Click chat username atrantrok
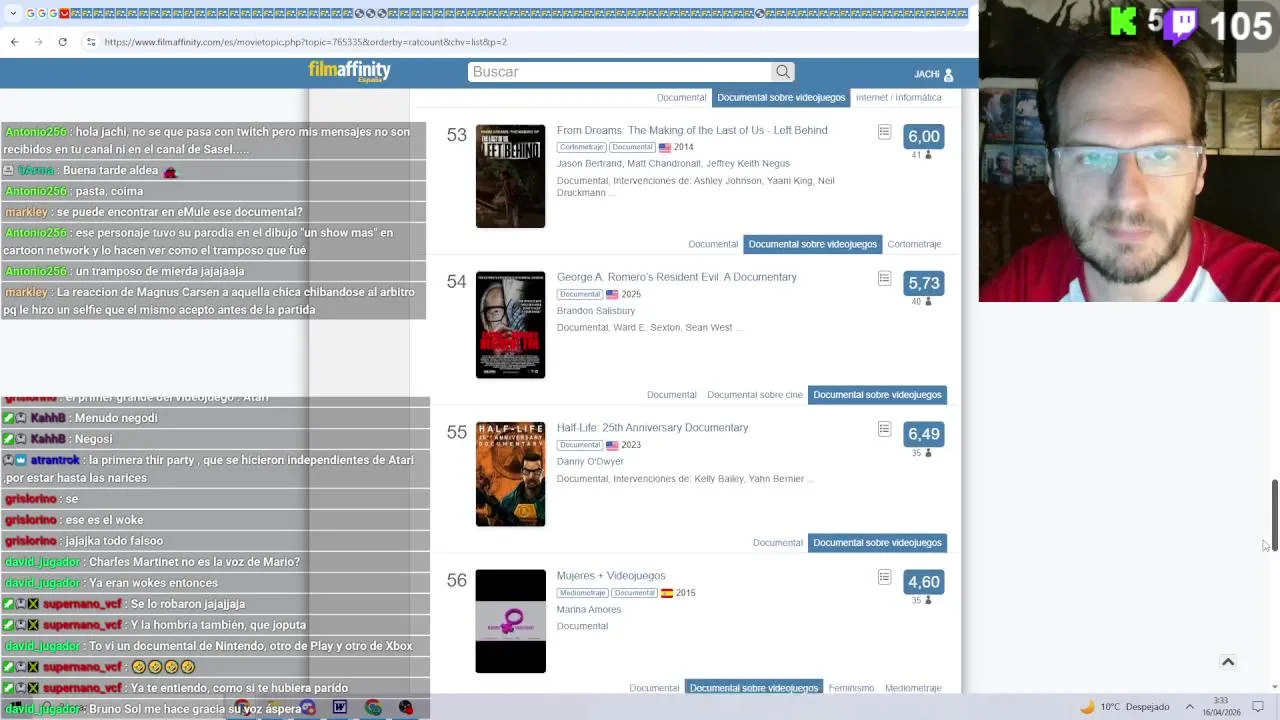The width and height of the screenshot is (1280, 720). [55, 460]
